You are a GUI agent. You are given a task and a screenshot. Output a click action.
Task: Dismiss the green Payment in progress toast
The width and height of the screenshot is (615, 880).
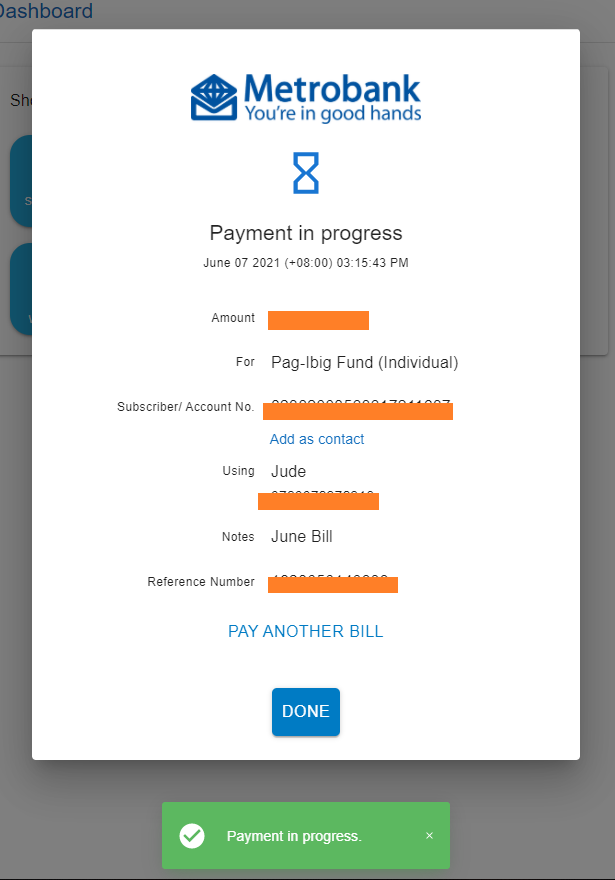[429, 836]
